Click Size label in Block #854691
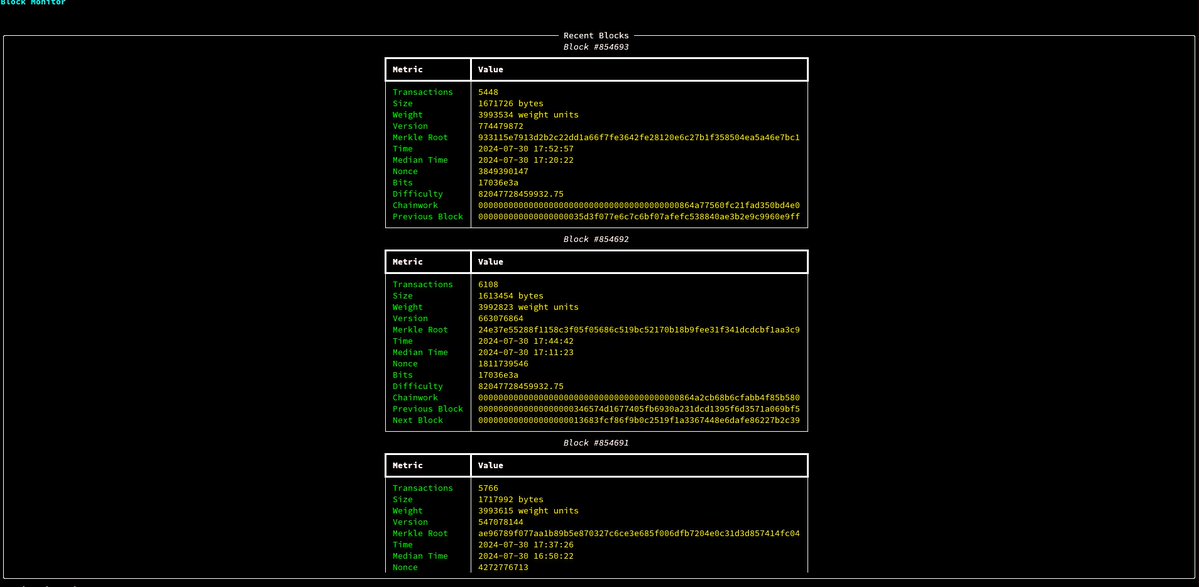 point(402,499)
